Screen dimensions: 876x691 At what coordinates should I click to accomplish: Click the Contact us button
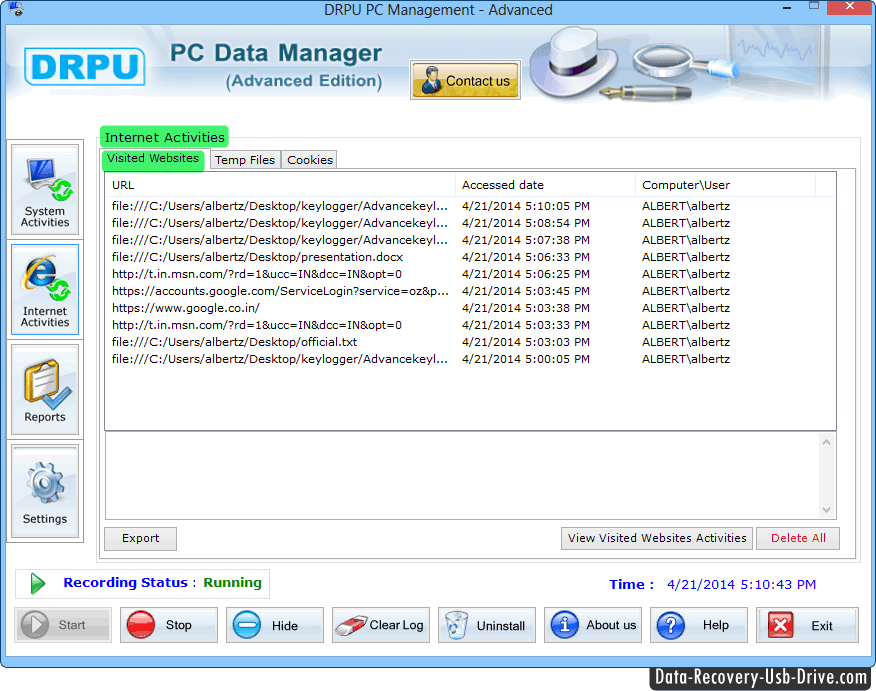[465, 80]
